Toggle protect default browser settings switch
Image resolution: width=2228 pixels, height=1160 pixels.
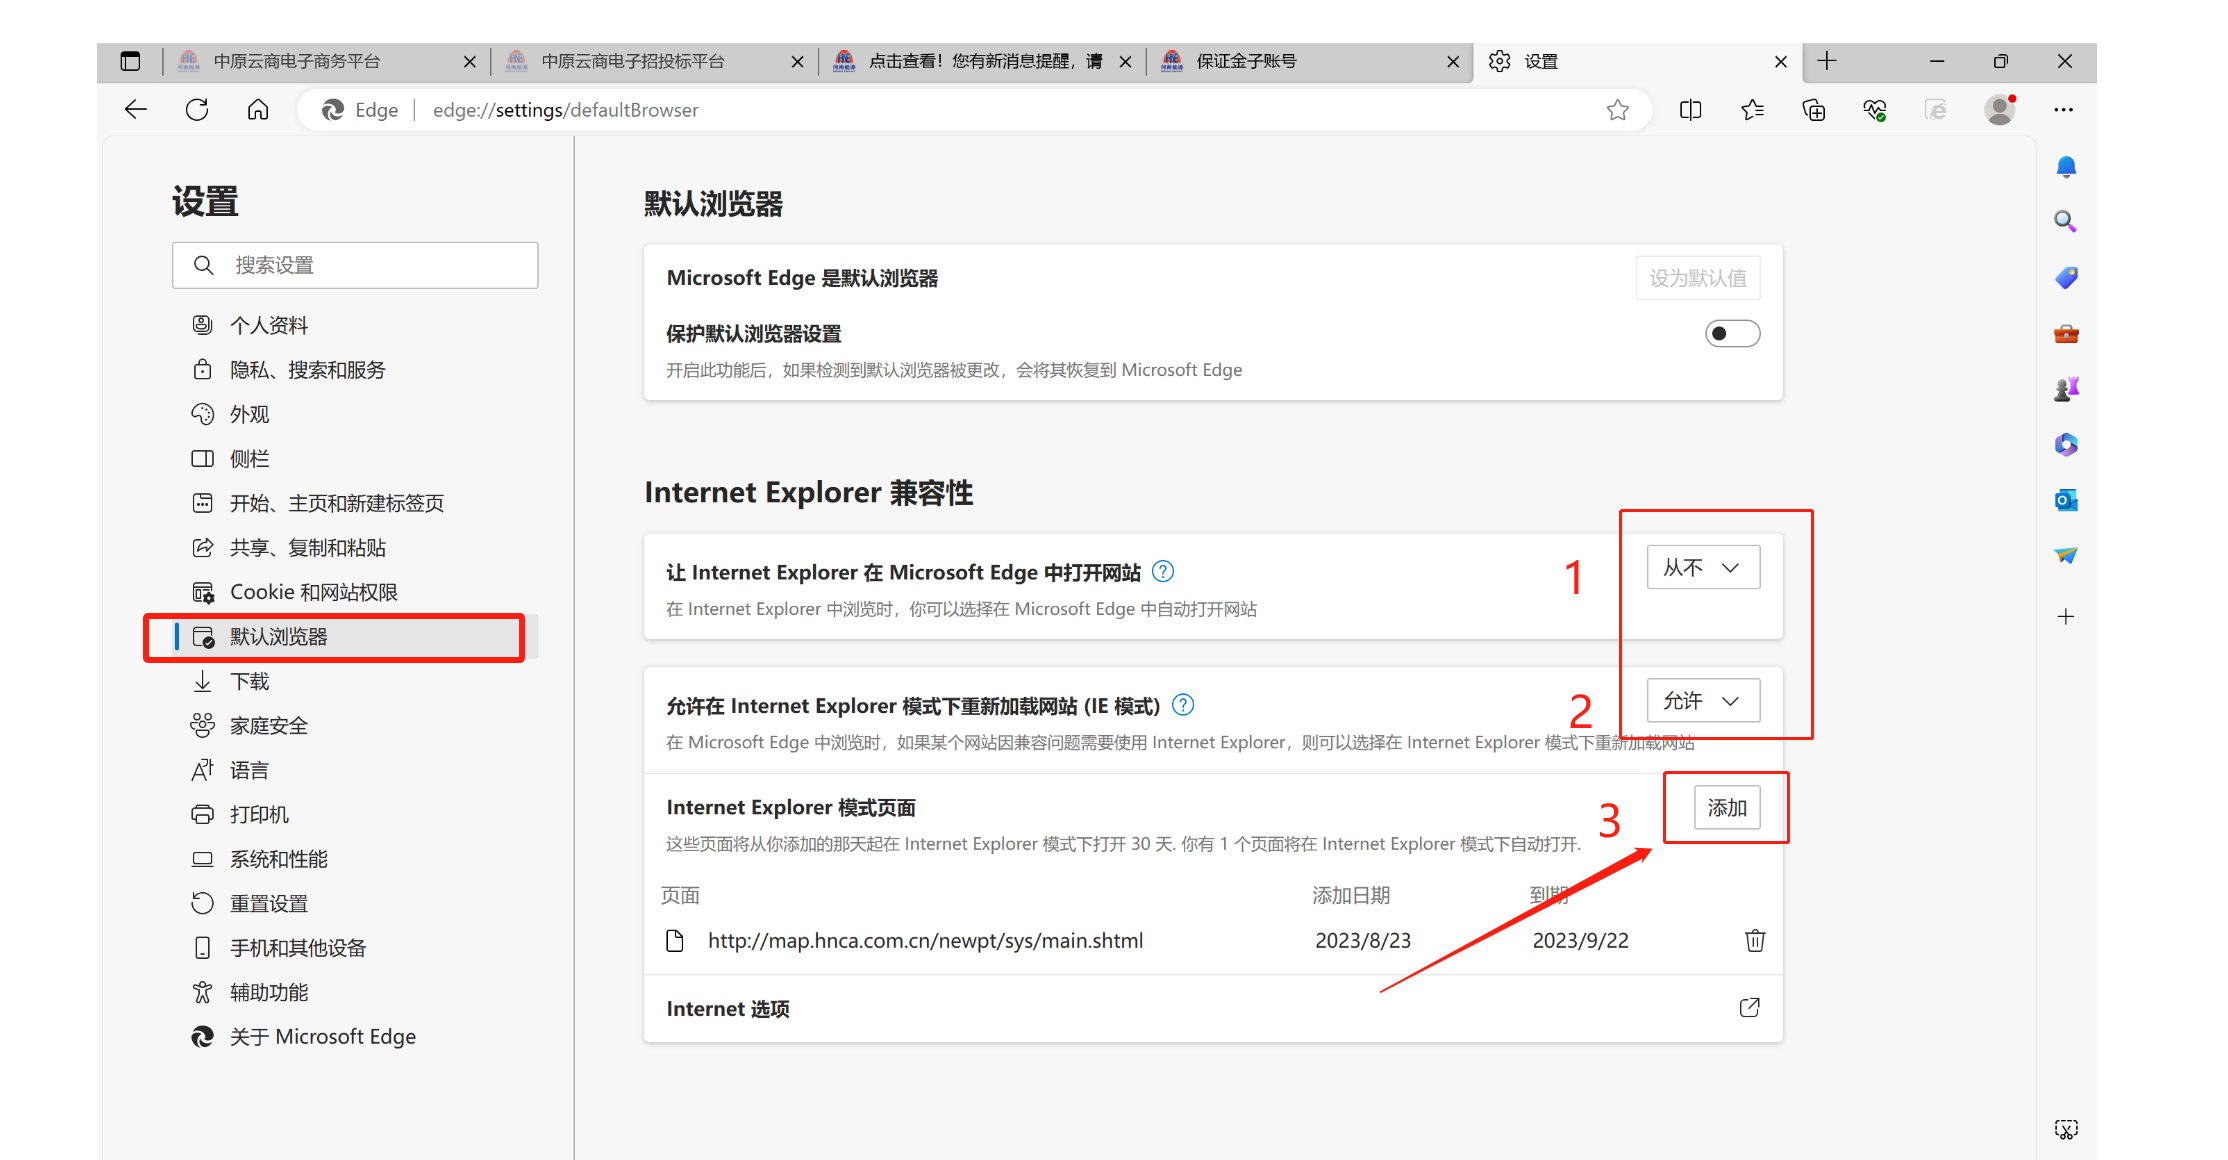(x=1732, y=334)
